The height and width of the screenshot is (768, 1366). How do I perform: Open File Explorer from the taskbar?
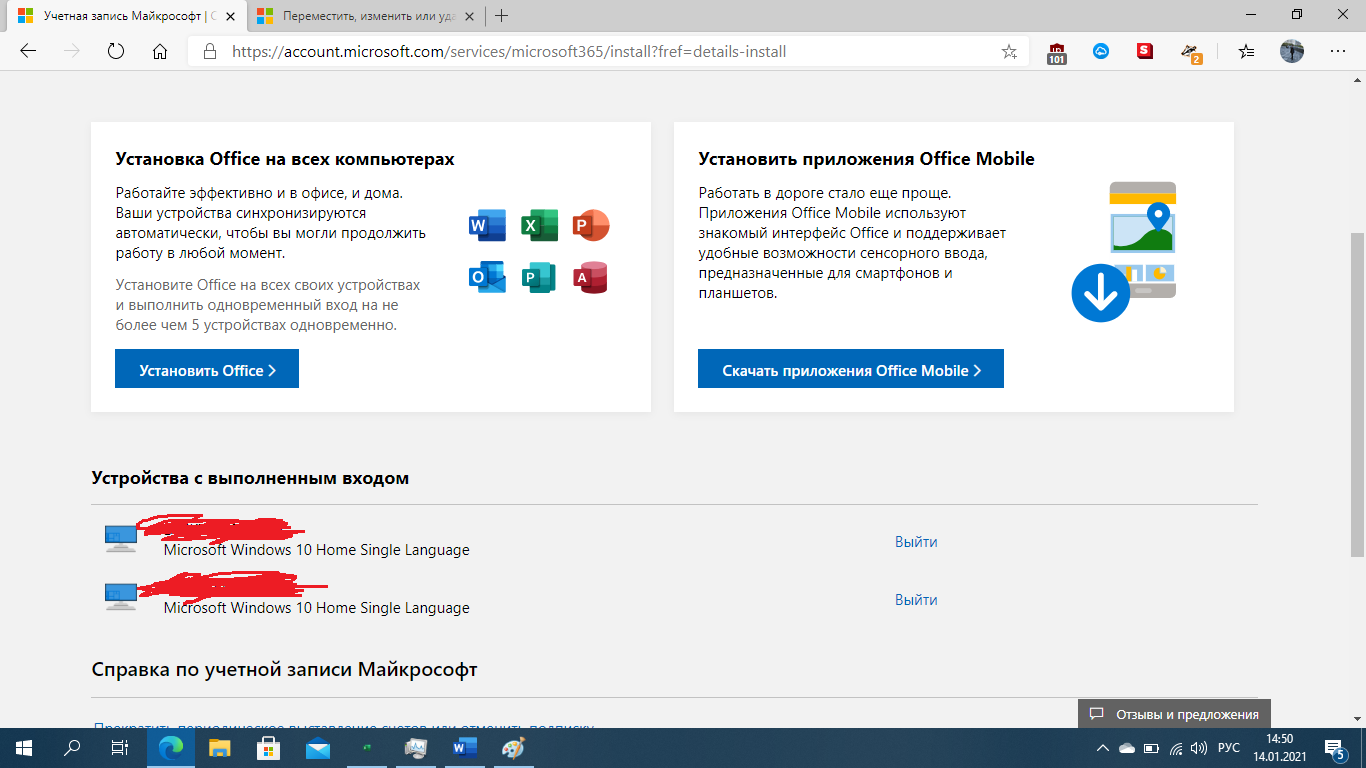(220, 748)
